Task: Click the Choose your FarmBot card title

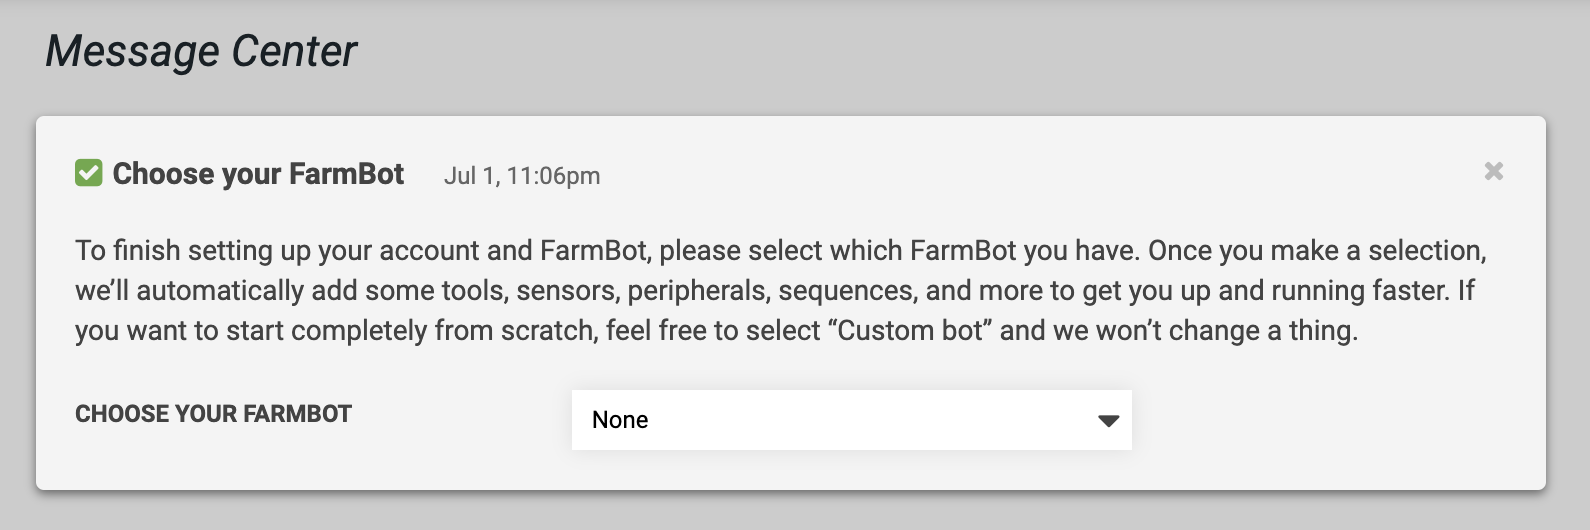Action: (258, 174)
